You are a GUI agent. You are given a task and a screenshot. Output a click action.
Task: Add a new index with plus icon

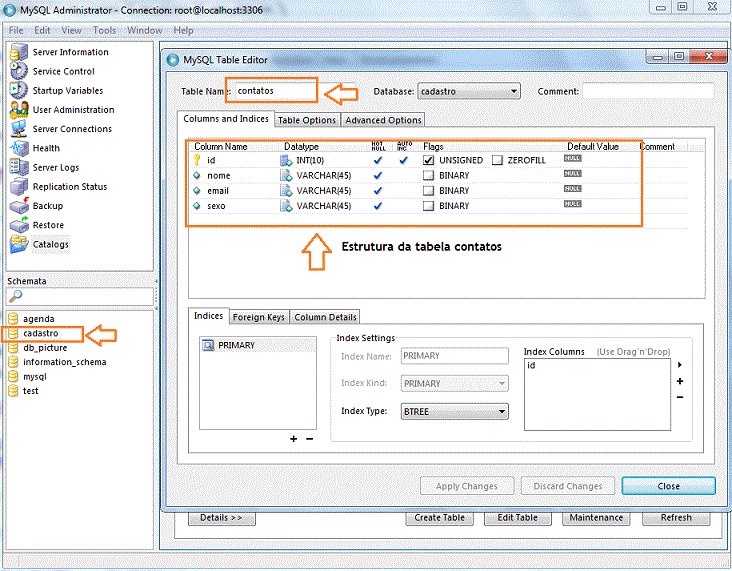293,439
